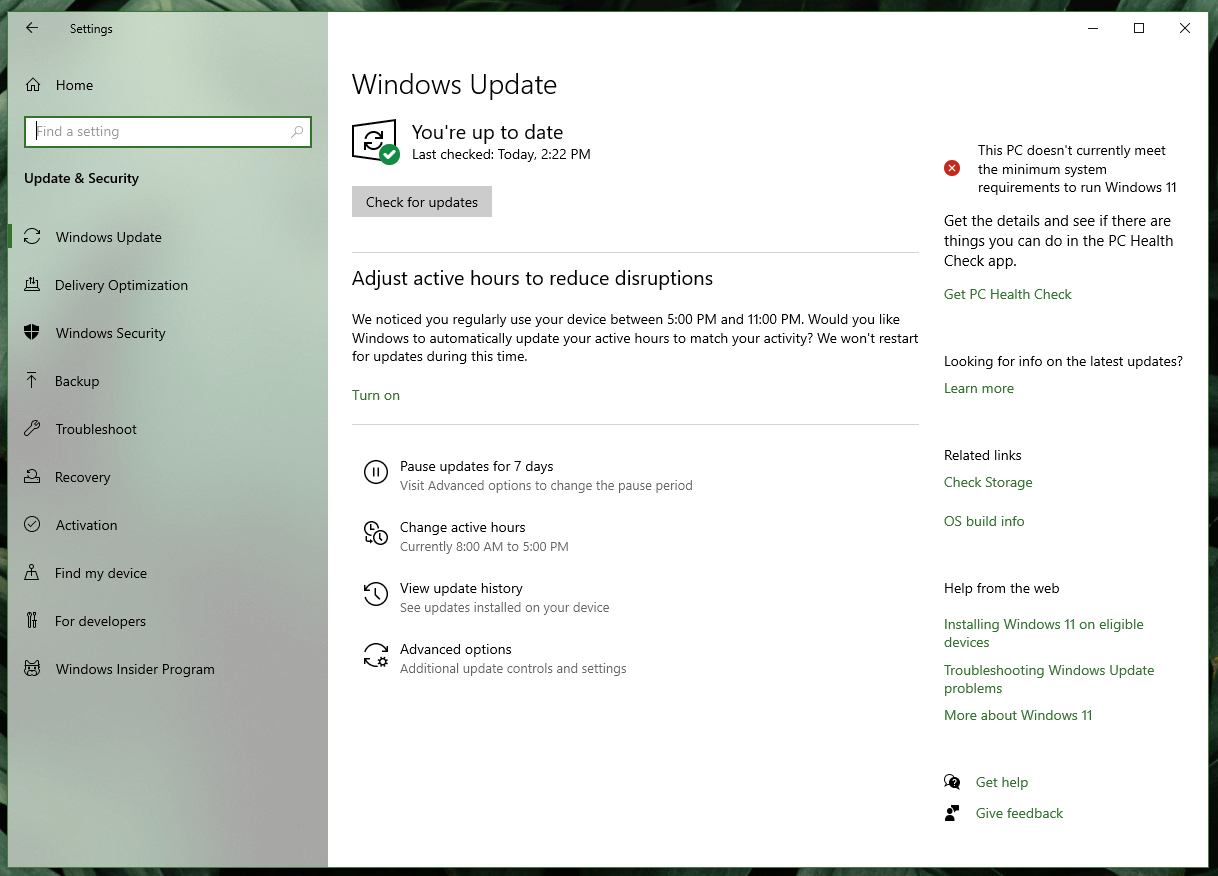The image size is (1218, 876).
Task: Open the Check Storage related link
Action: click(x=988, y=482)
